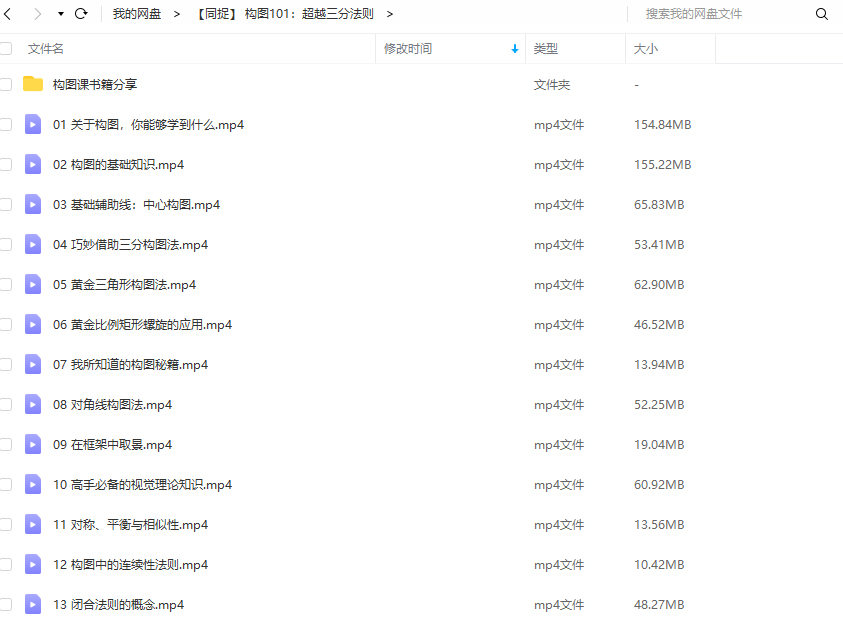Sort files by 类型 column header

point(546,48)
